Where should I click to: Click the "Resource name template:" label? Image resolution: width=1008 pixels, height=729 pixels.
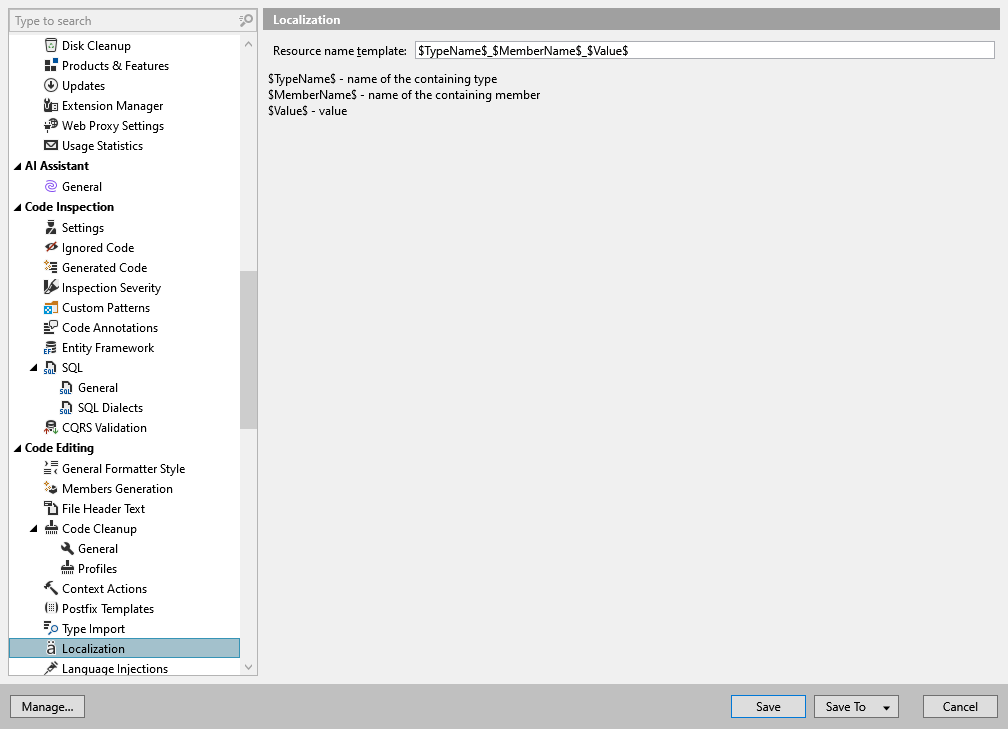click(339, 51)
